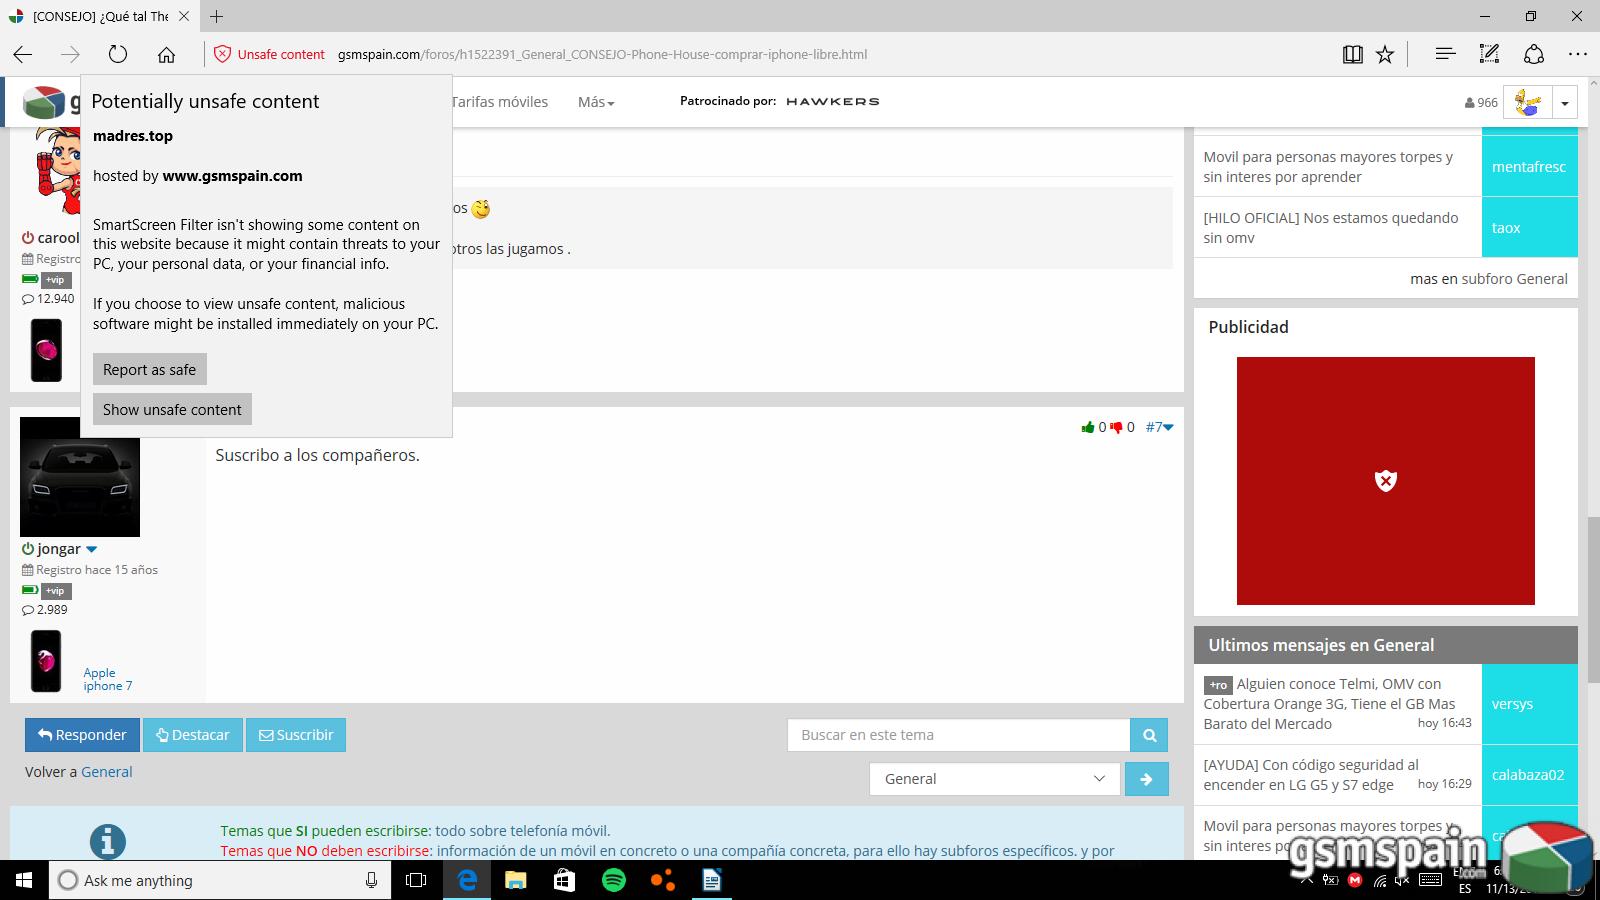Click the Suscribir button
The width and height of the screenshot is (1600, 900).
pyautogui.click(x=296, y=735)
